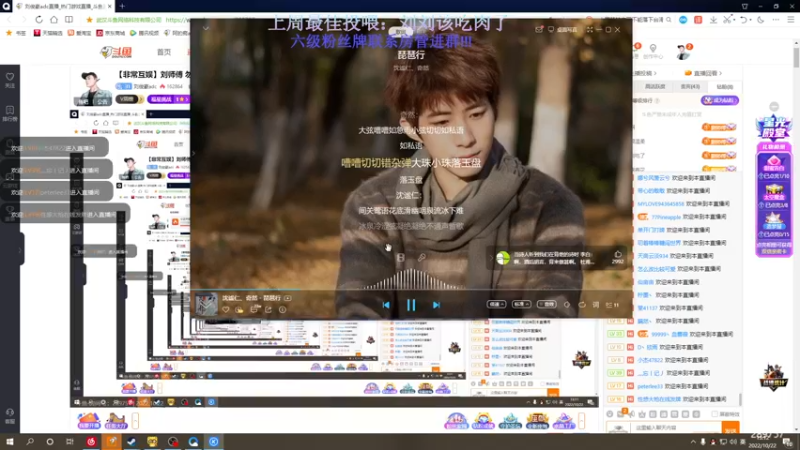Screen dimensions: 800x450
Task: Switch to the 贵宾 tab
Action: pyautogui.click(x=690, y=87)
